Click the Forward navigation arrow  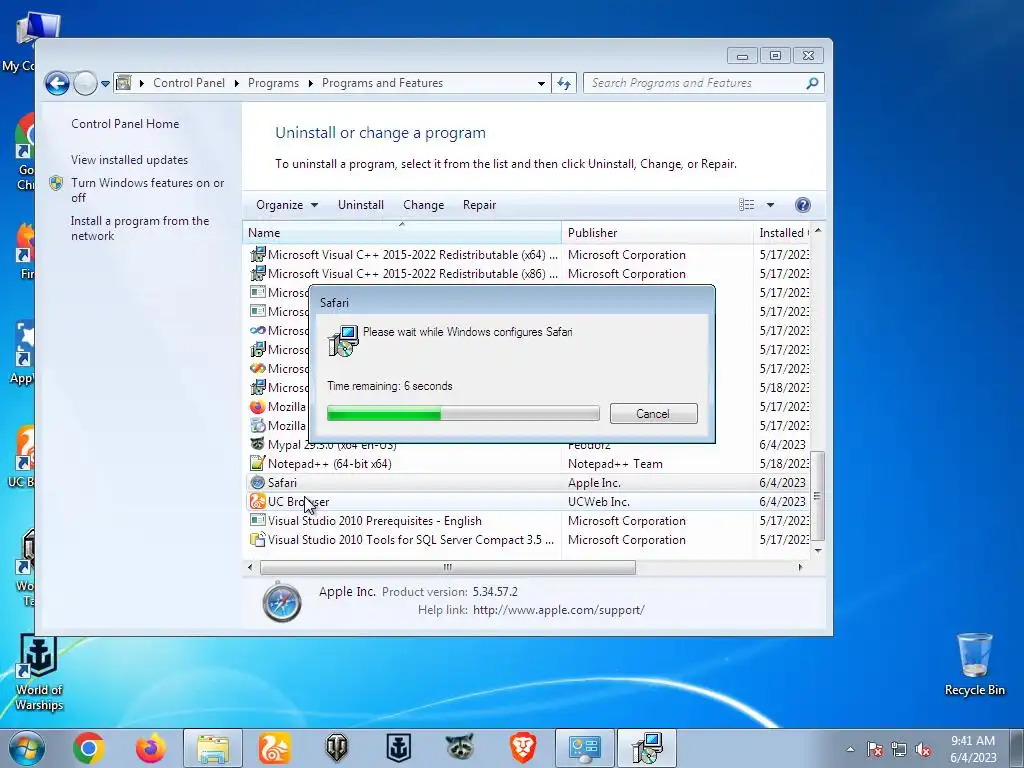click(86, 84)
